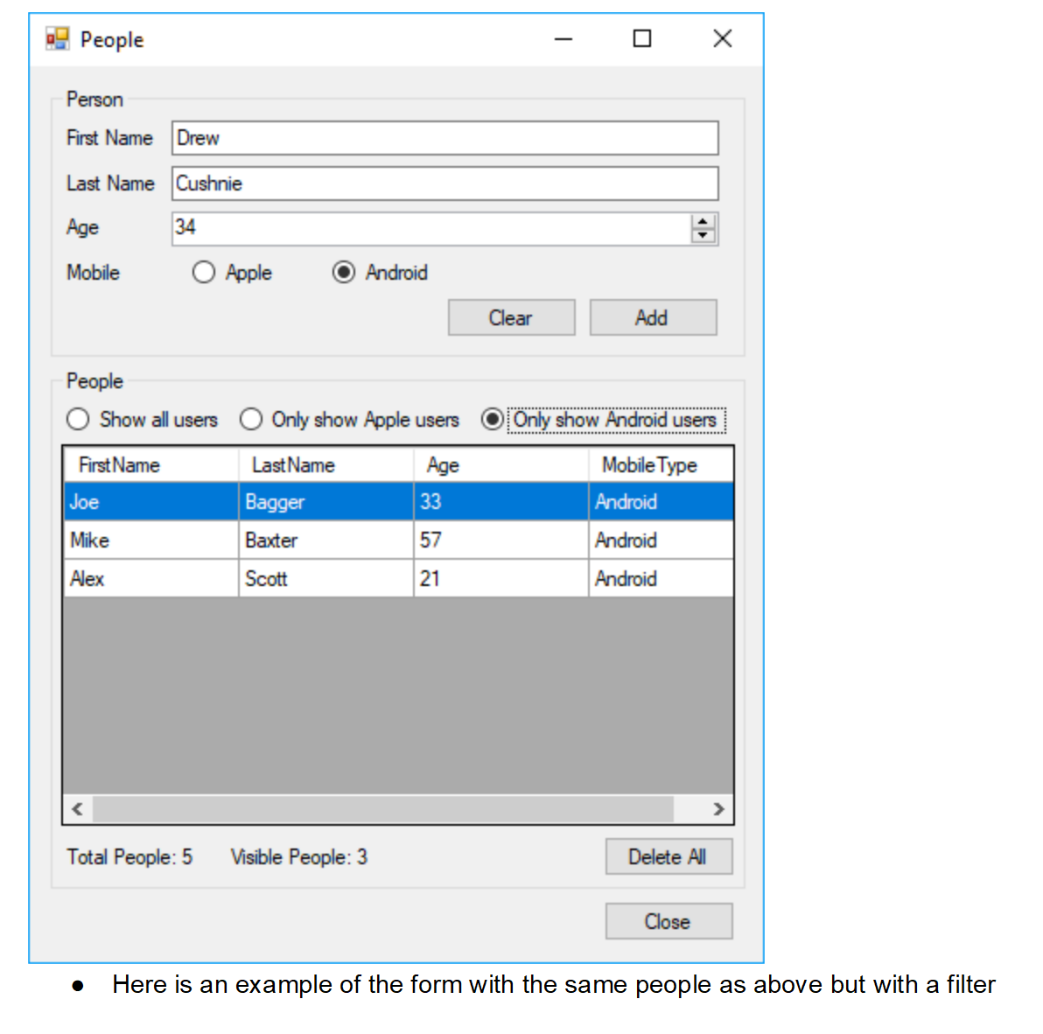Click the right arrow on horizontal scrollbar
The width and height of the screenshot is (1043, 1034).
(719, 808)
